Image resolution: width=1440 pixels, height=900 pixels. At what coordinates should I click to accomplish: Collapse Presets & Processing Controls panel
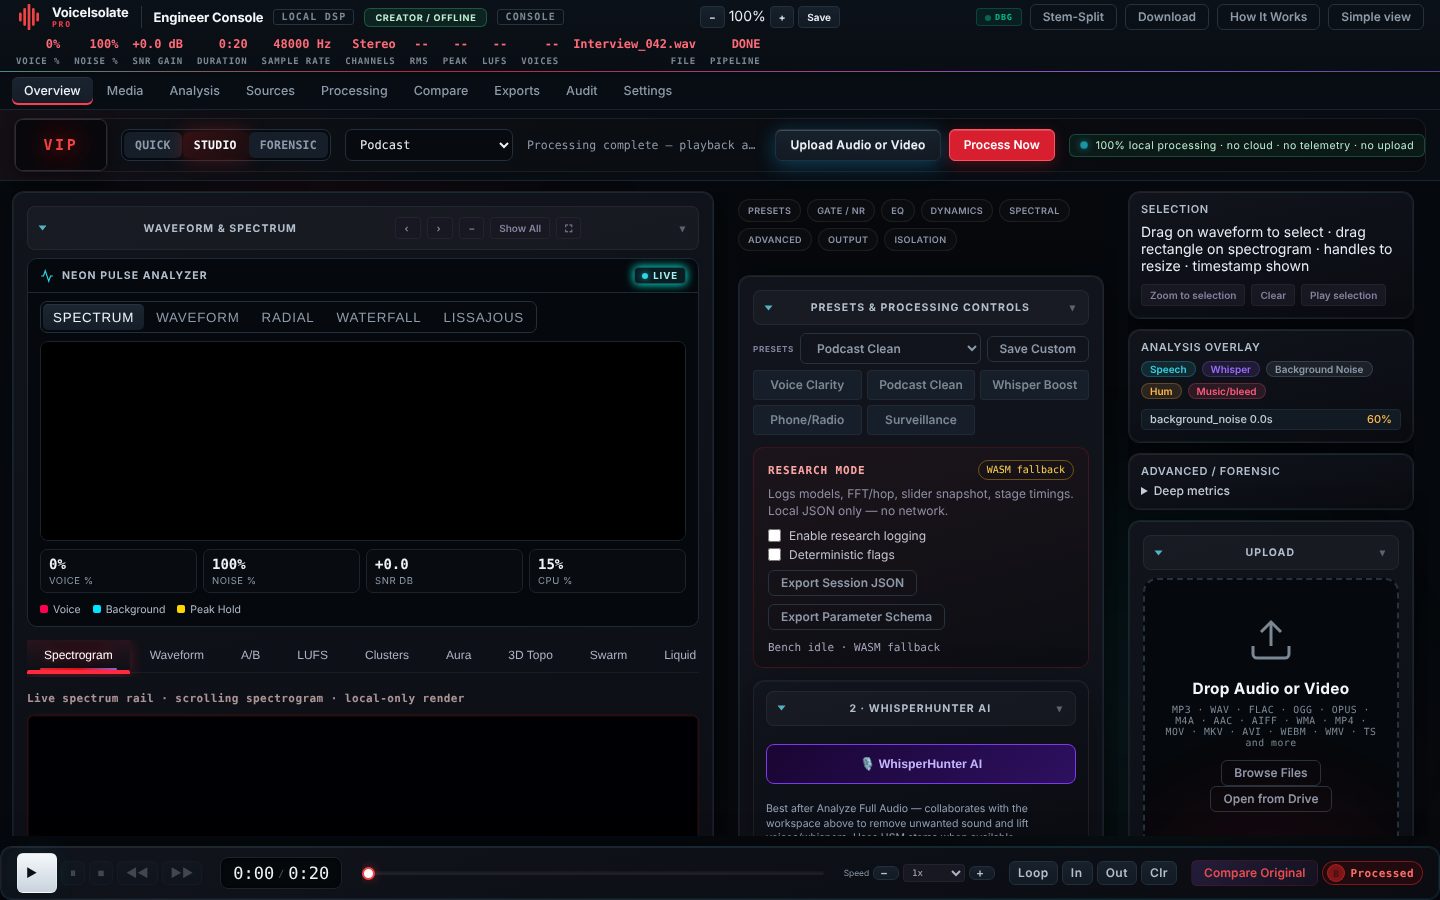pos(768,307)
